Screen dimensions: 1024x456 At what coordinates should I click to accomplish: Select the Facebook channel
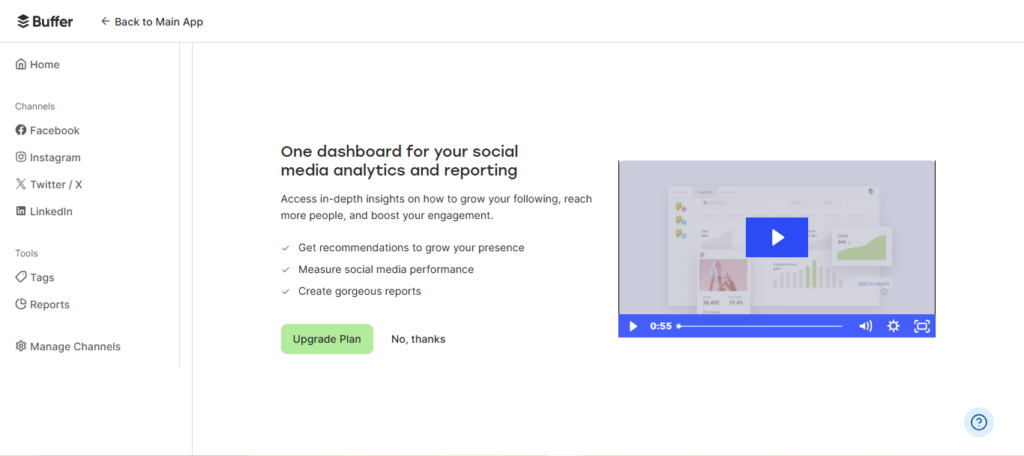pos(48,130)
